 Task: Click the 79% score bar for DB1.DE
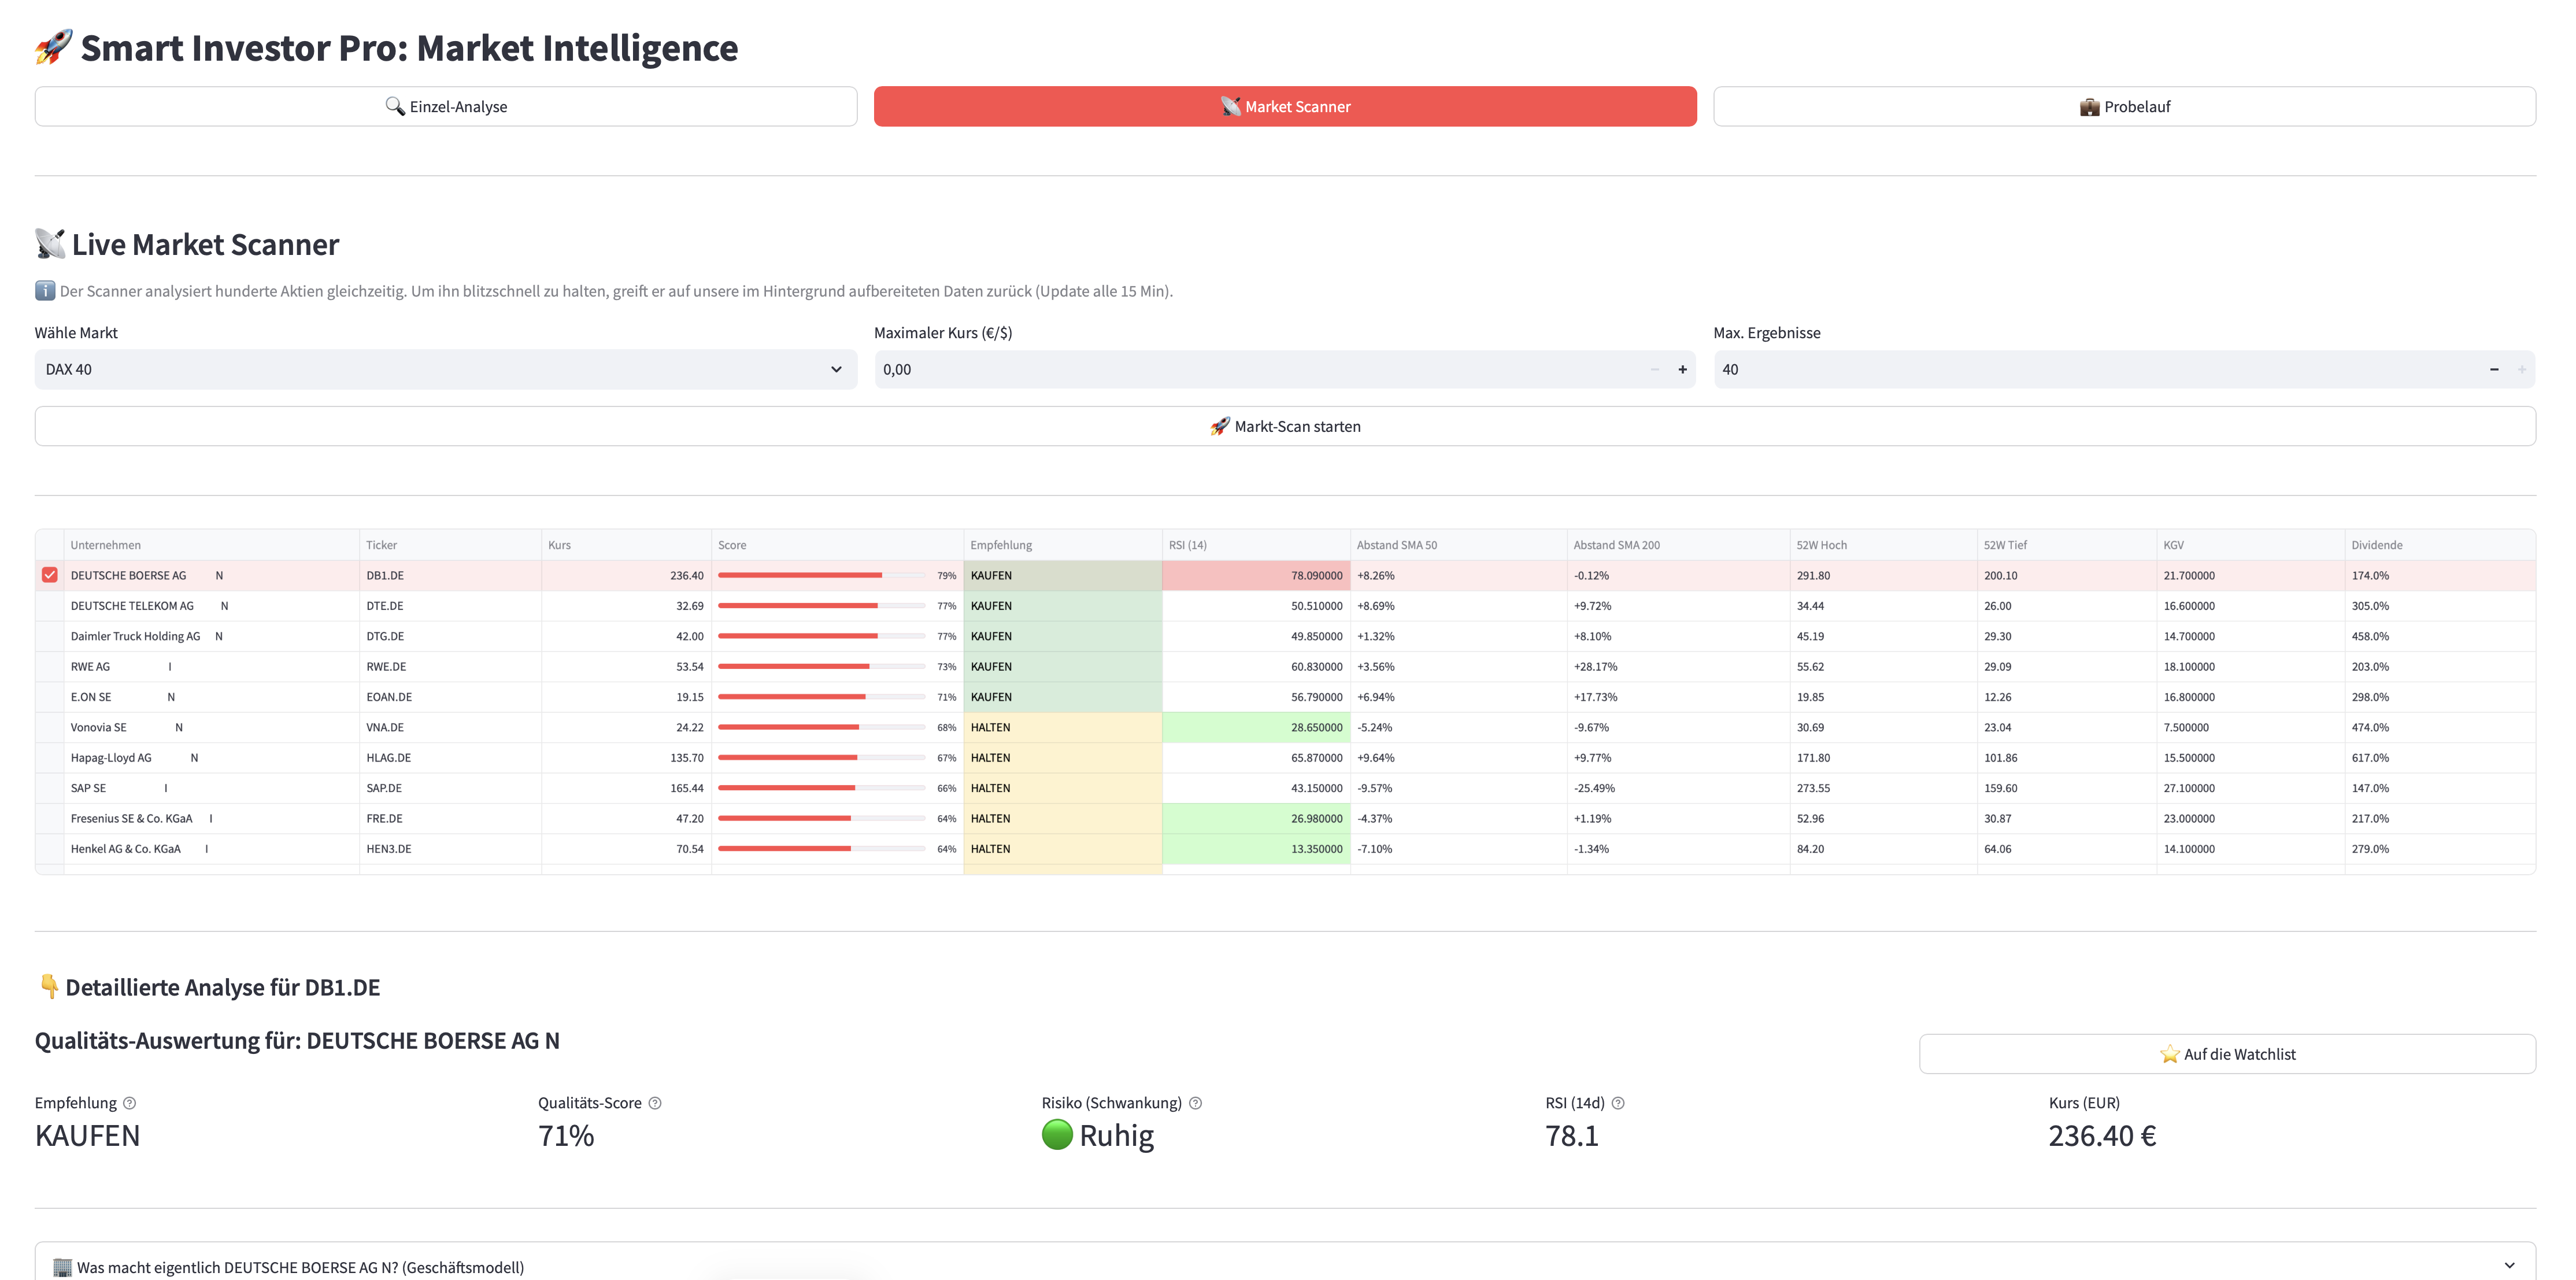837,575
